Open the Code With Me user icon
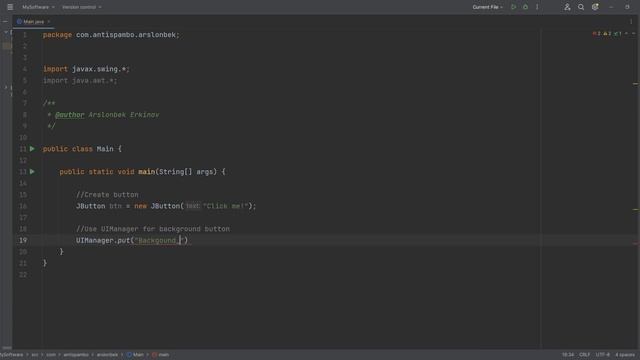The height and width of the screenshot is (360, 640). click(x=567, y=7)
